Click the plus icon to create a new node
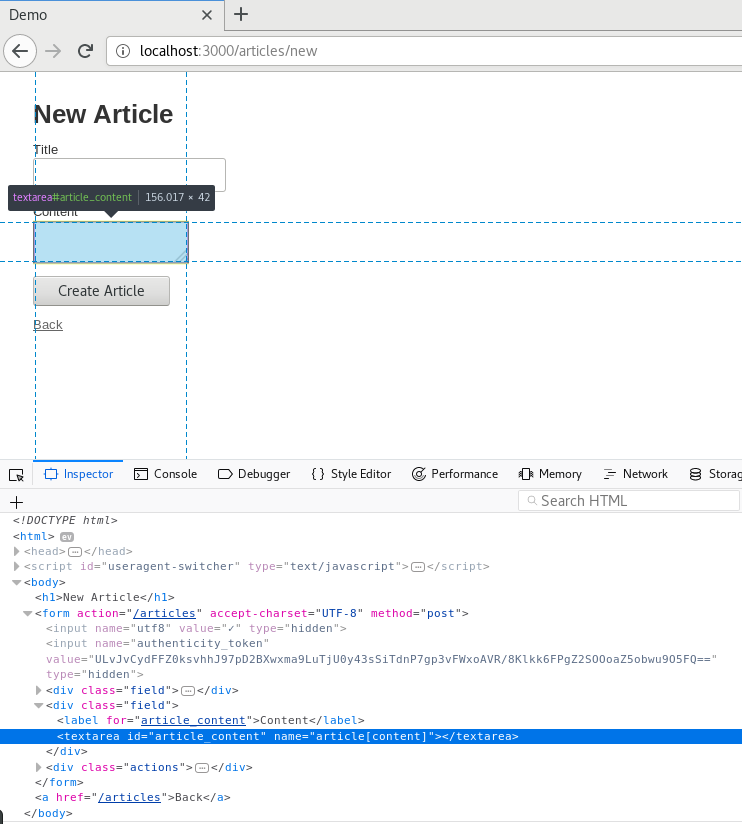The image size is (742, 824). click(x=16, y=502)
